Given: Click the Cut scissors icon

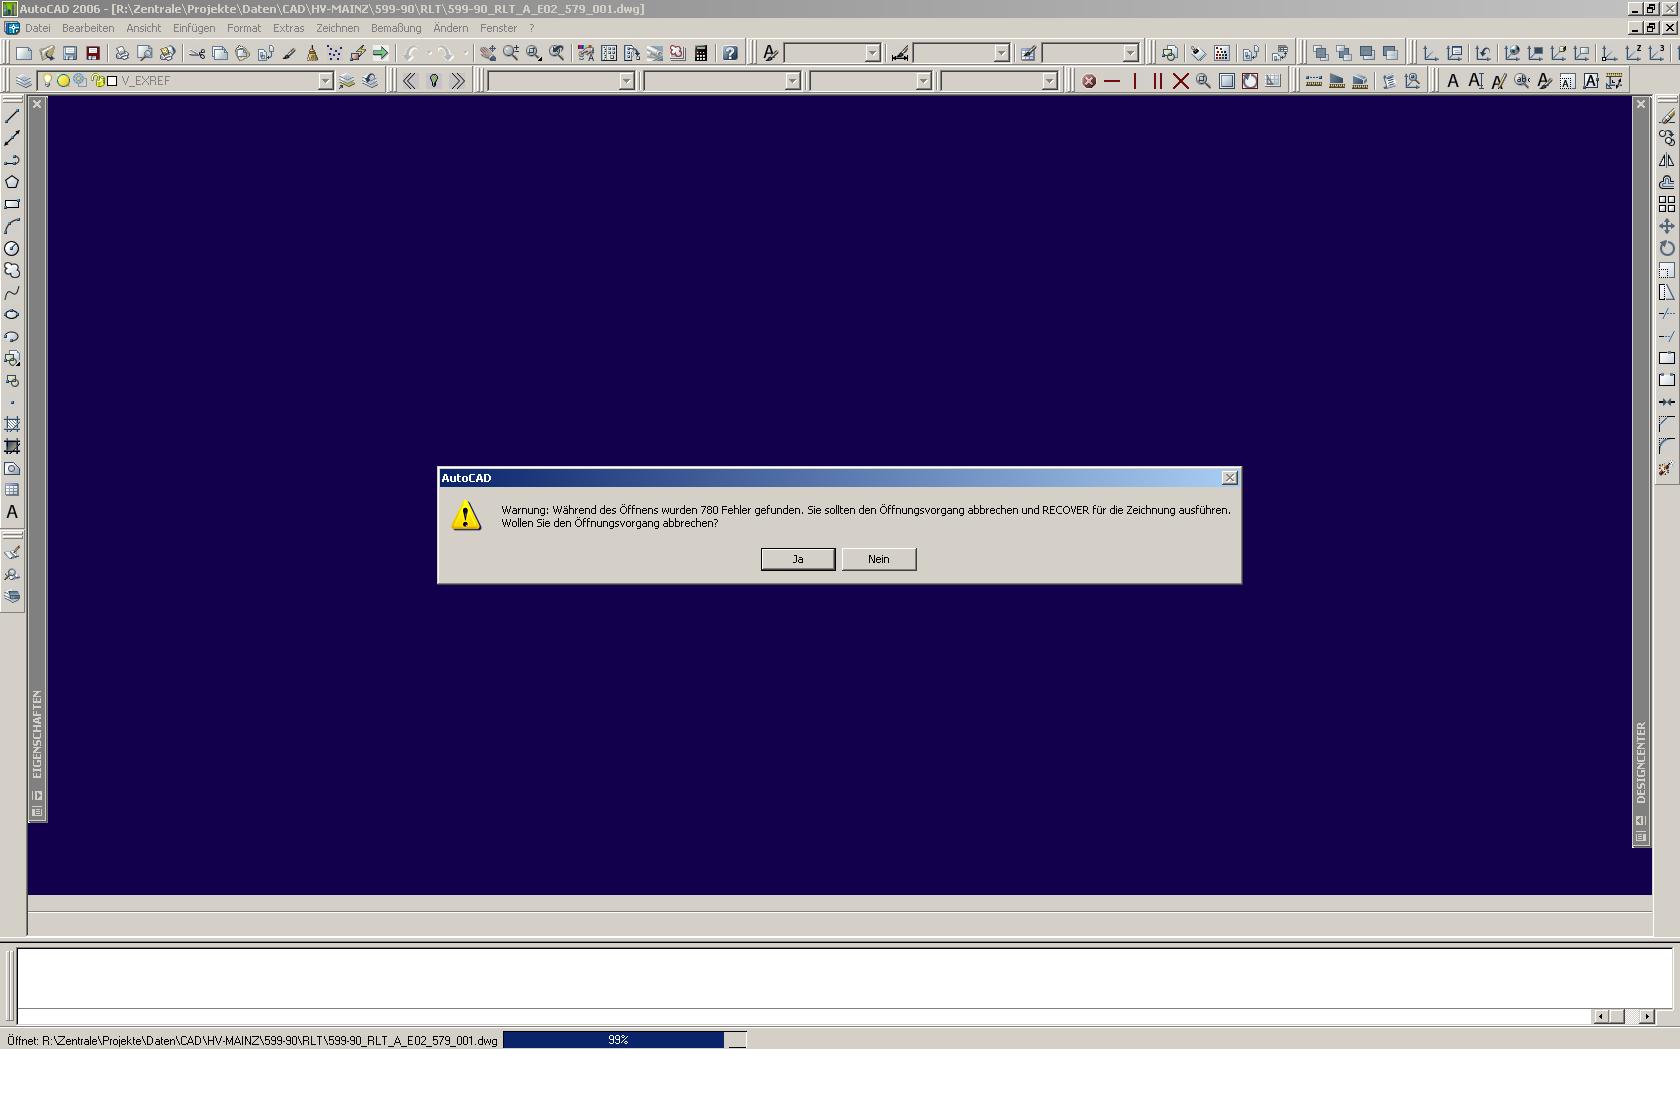Looking at the screenshot, I should coord(197,53).
